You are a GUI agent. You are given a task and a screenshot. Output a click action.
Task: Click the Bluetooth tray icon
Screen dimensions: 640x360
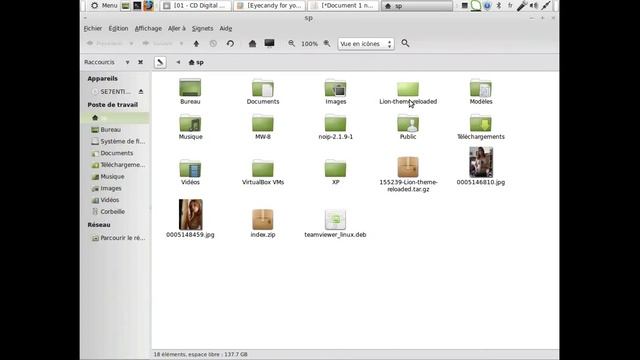pos(498,5)
